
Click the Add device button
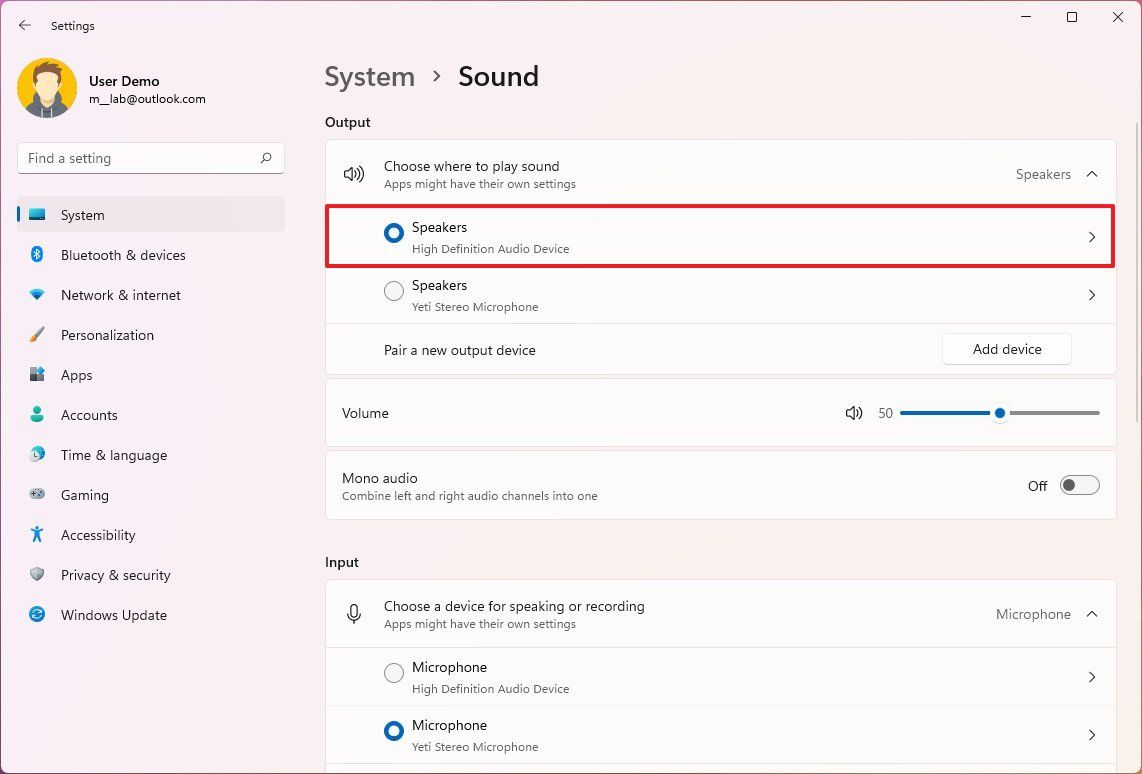(x=1006, y=349)
